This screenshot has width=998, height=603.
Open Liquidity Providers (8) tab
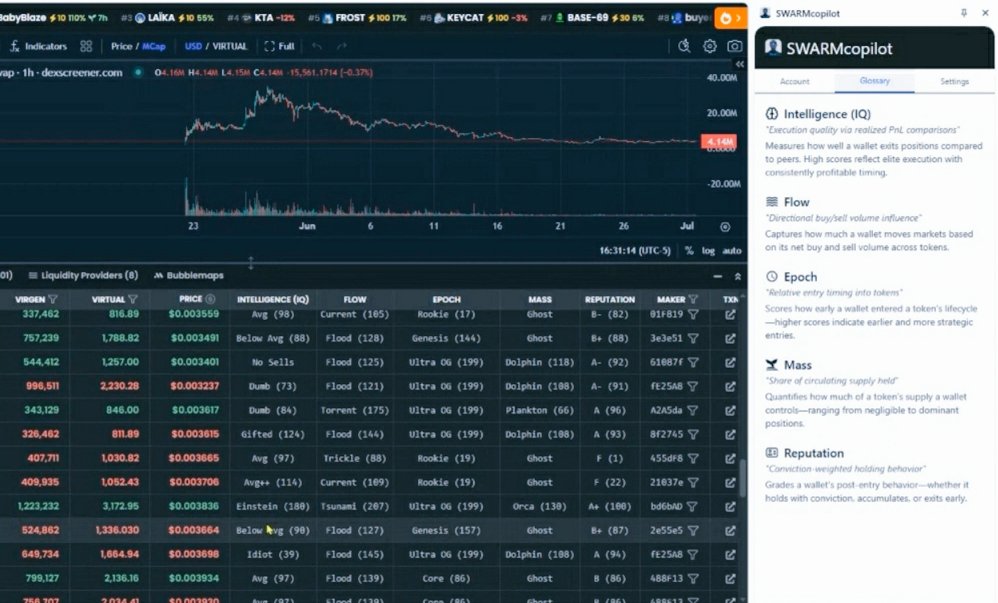(x=83, y=275)
